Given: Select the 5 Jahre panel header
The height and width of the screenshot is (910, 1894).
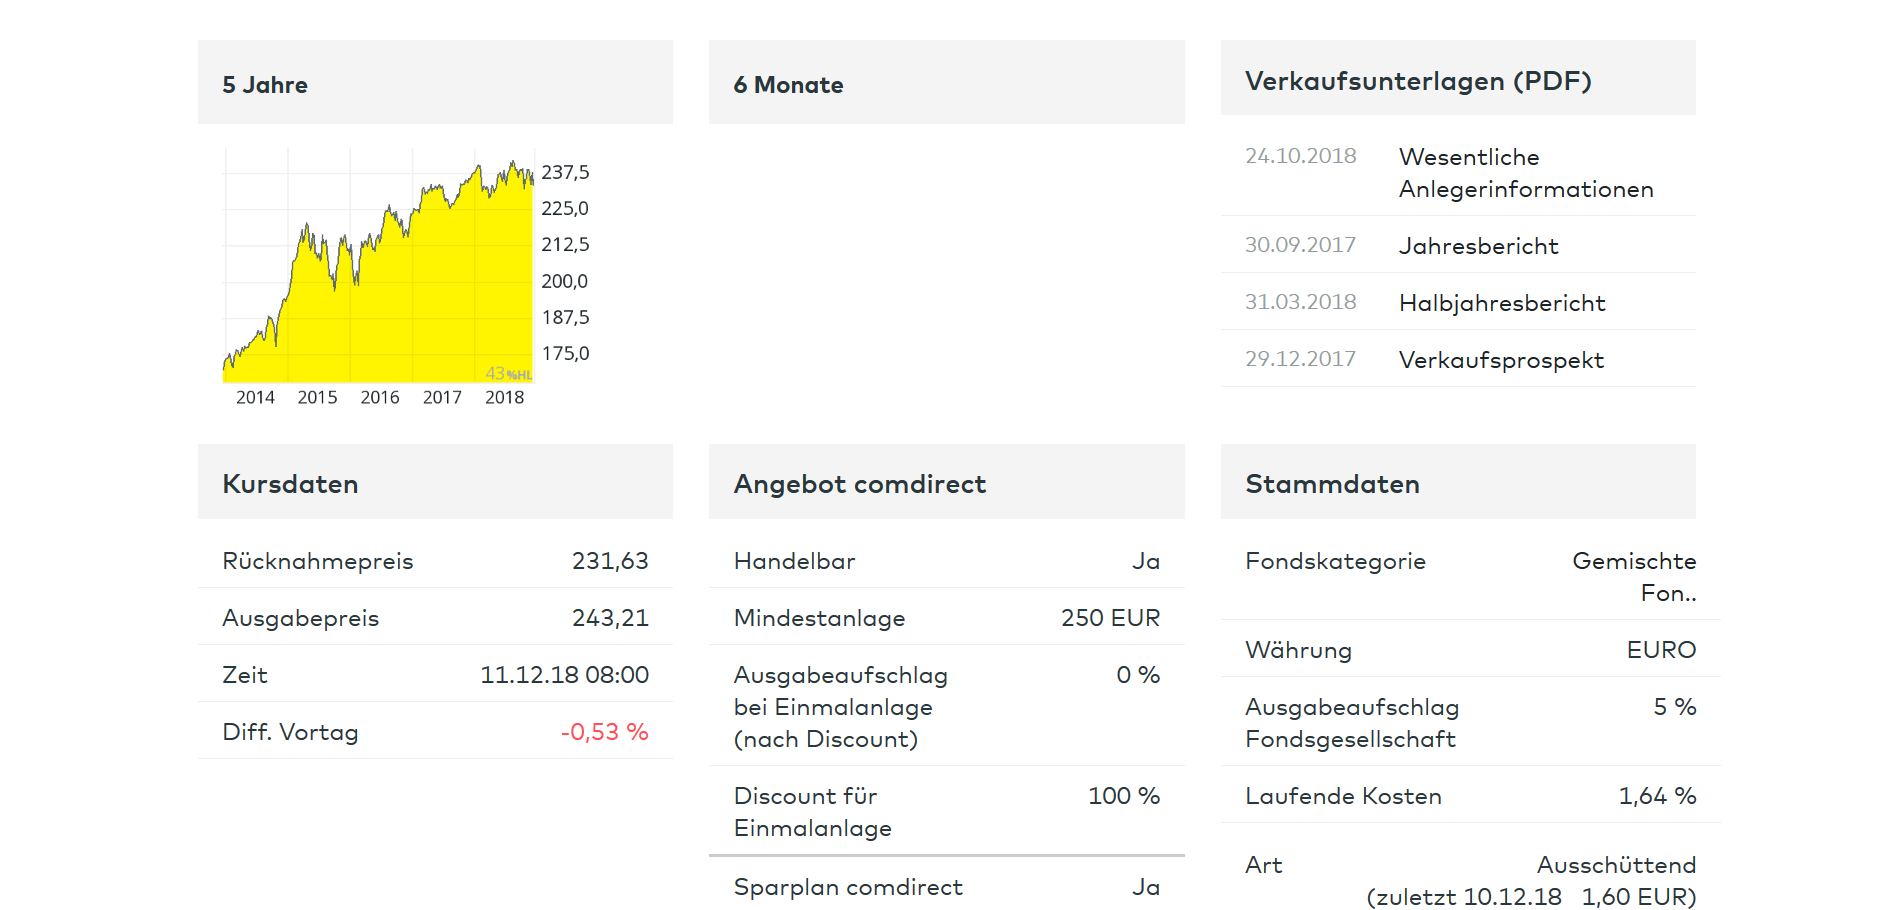Looking at the screenshot, I should (x=435, y=83).
